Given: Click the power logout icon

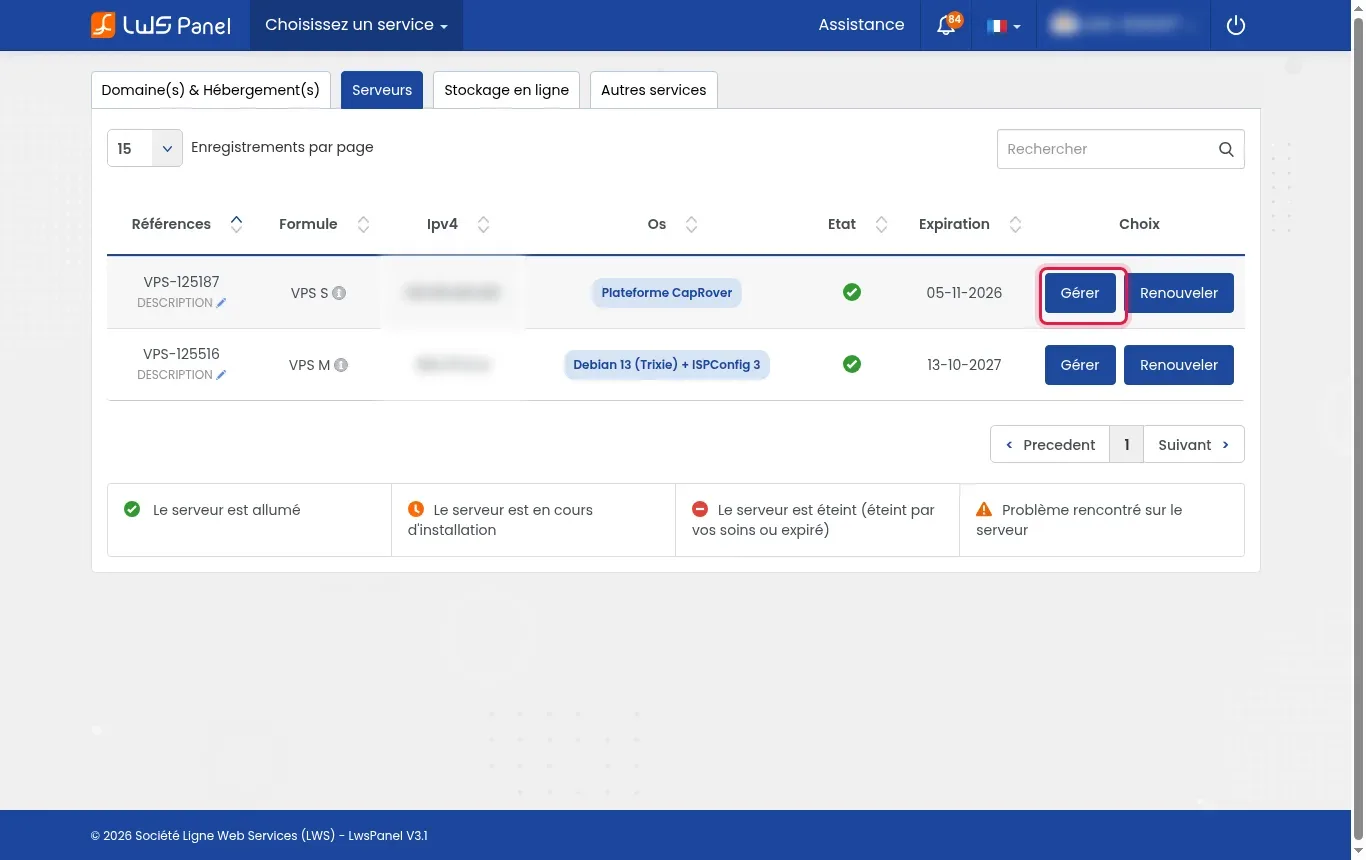Looking at the screenshot, I should (1236, 25).
